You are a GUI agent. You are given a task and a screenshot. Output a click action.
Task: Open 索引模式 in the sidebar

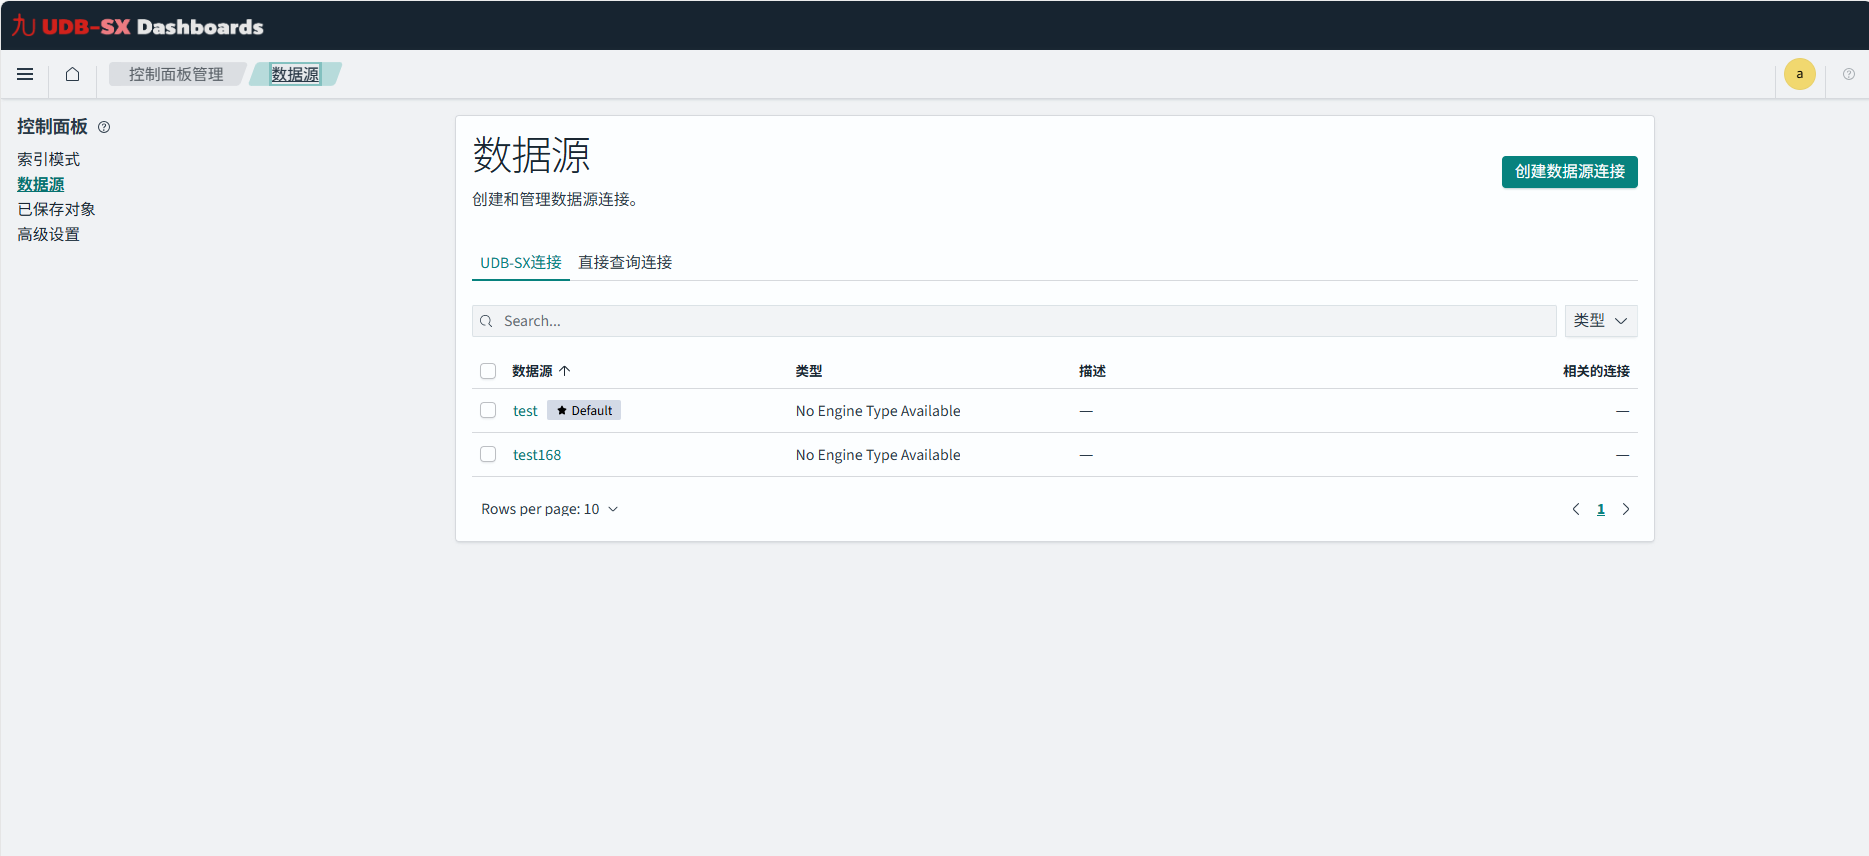tap(48, 159)
